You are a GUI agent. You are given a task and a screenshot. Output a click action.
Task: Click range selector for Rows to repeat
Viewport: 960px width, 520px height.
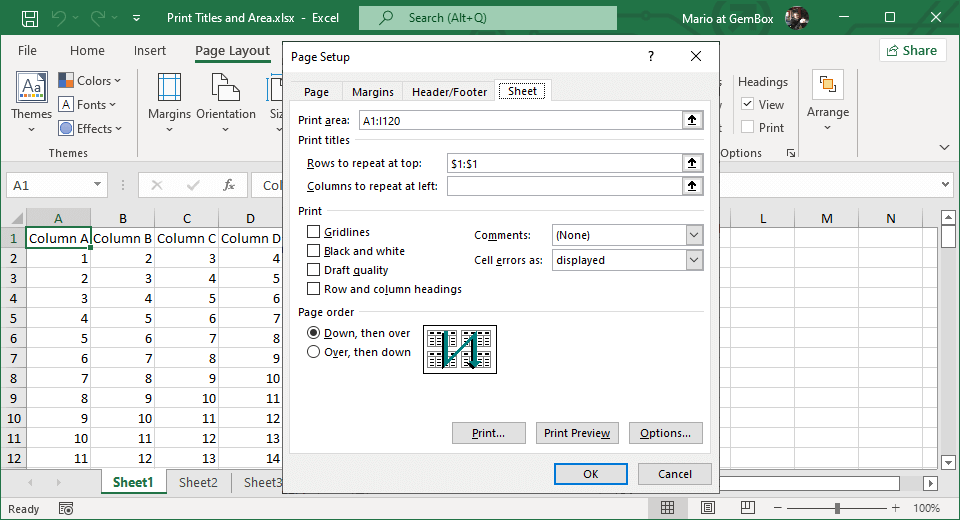click(x=691, y=163)
